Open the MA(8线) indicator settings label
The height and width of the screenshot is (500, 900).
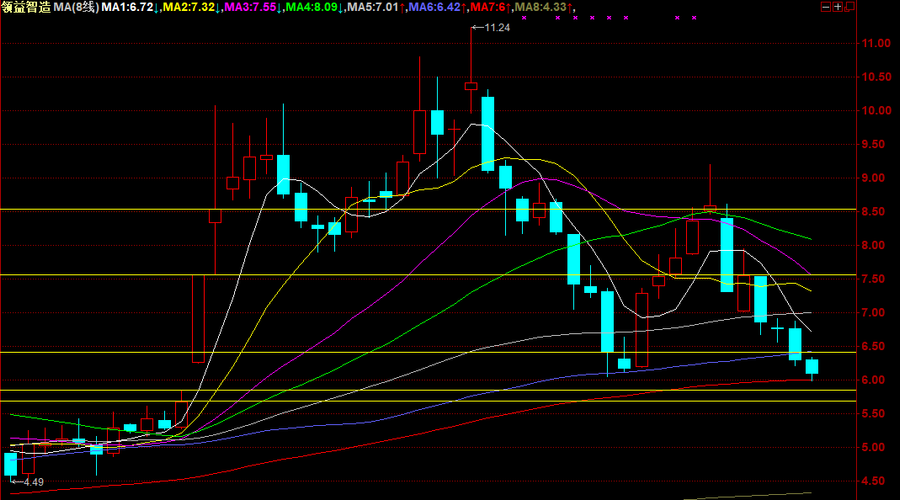(76, 7)
